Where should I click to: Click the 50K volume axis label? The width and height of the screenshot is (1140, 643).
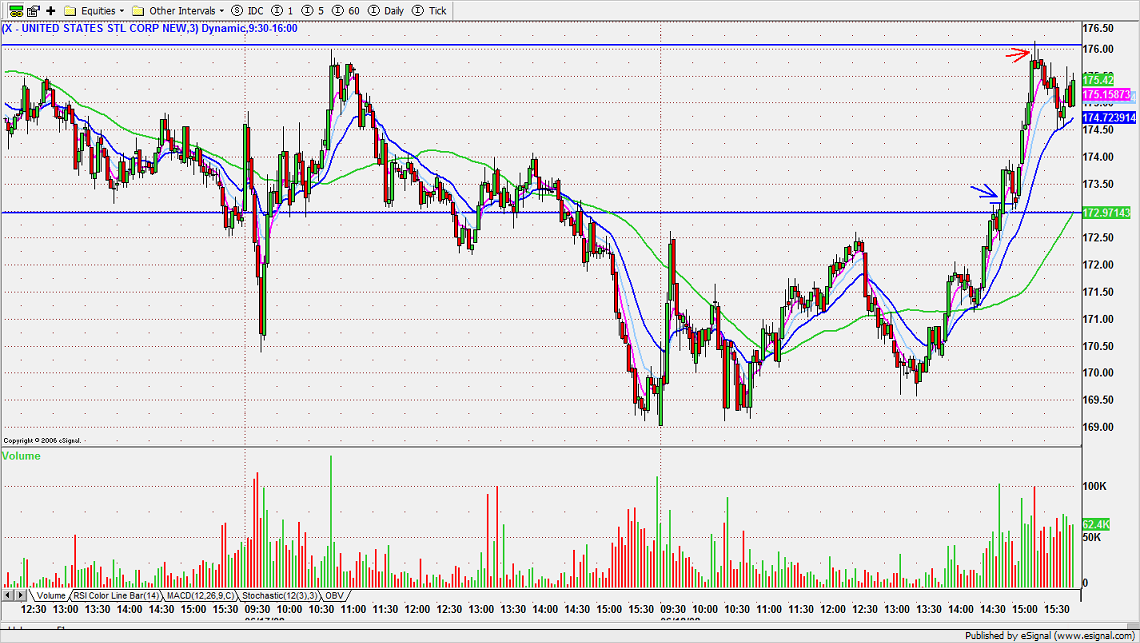[x=1093, y=538]
